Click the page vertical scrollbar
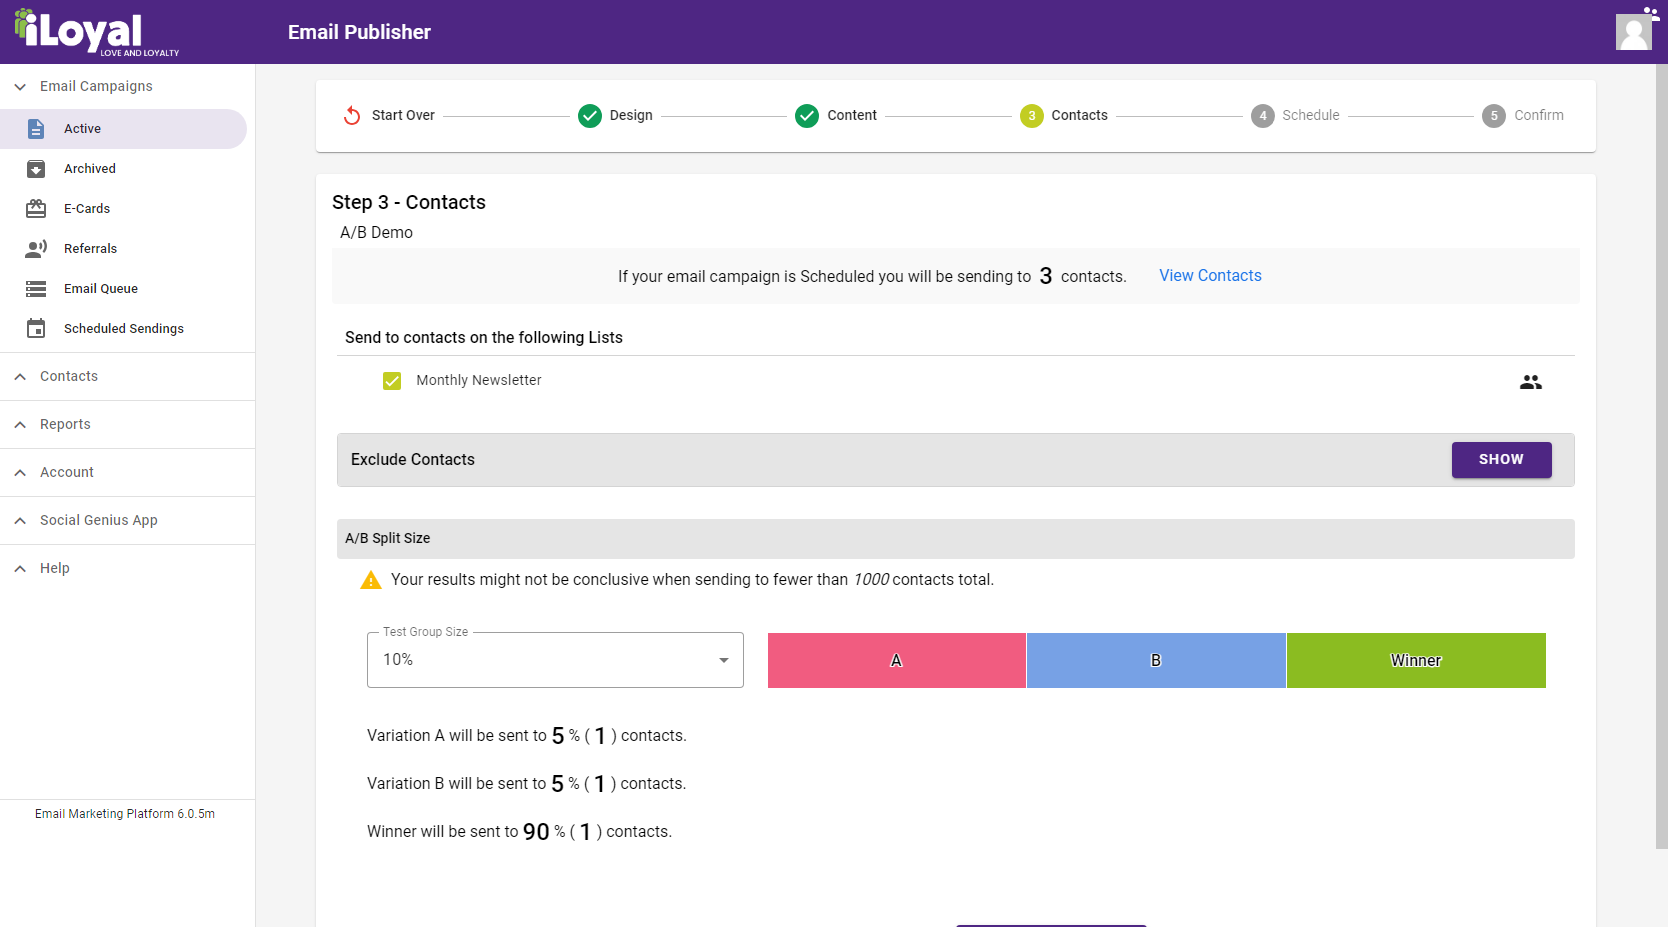Screen dimensions: 1668x927 (x=1661, y=450)
